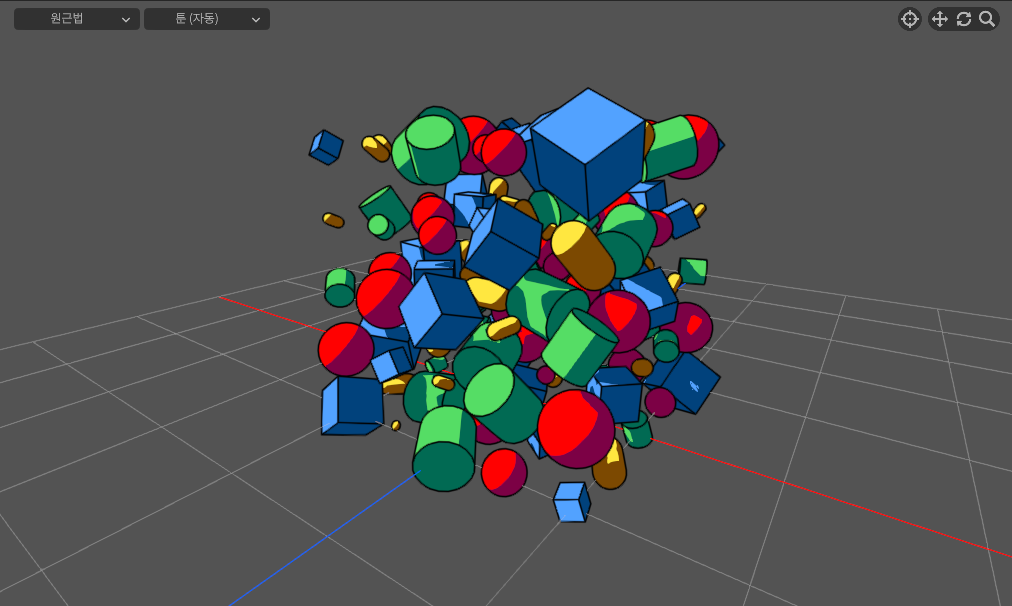Viewport: 1012px width, 606px height.
Task: Click the crosshair focus-on-target icon
Action: [x=909, y=19]
